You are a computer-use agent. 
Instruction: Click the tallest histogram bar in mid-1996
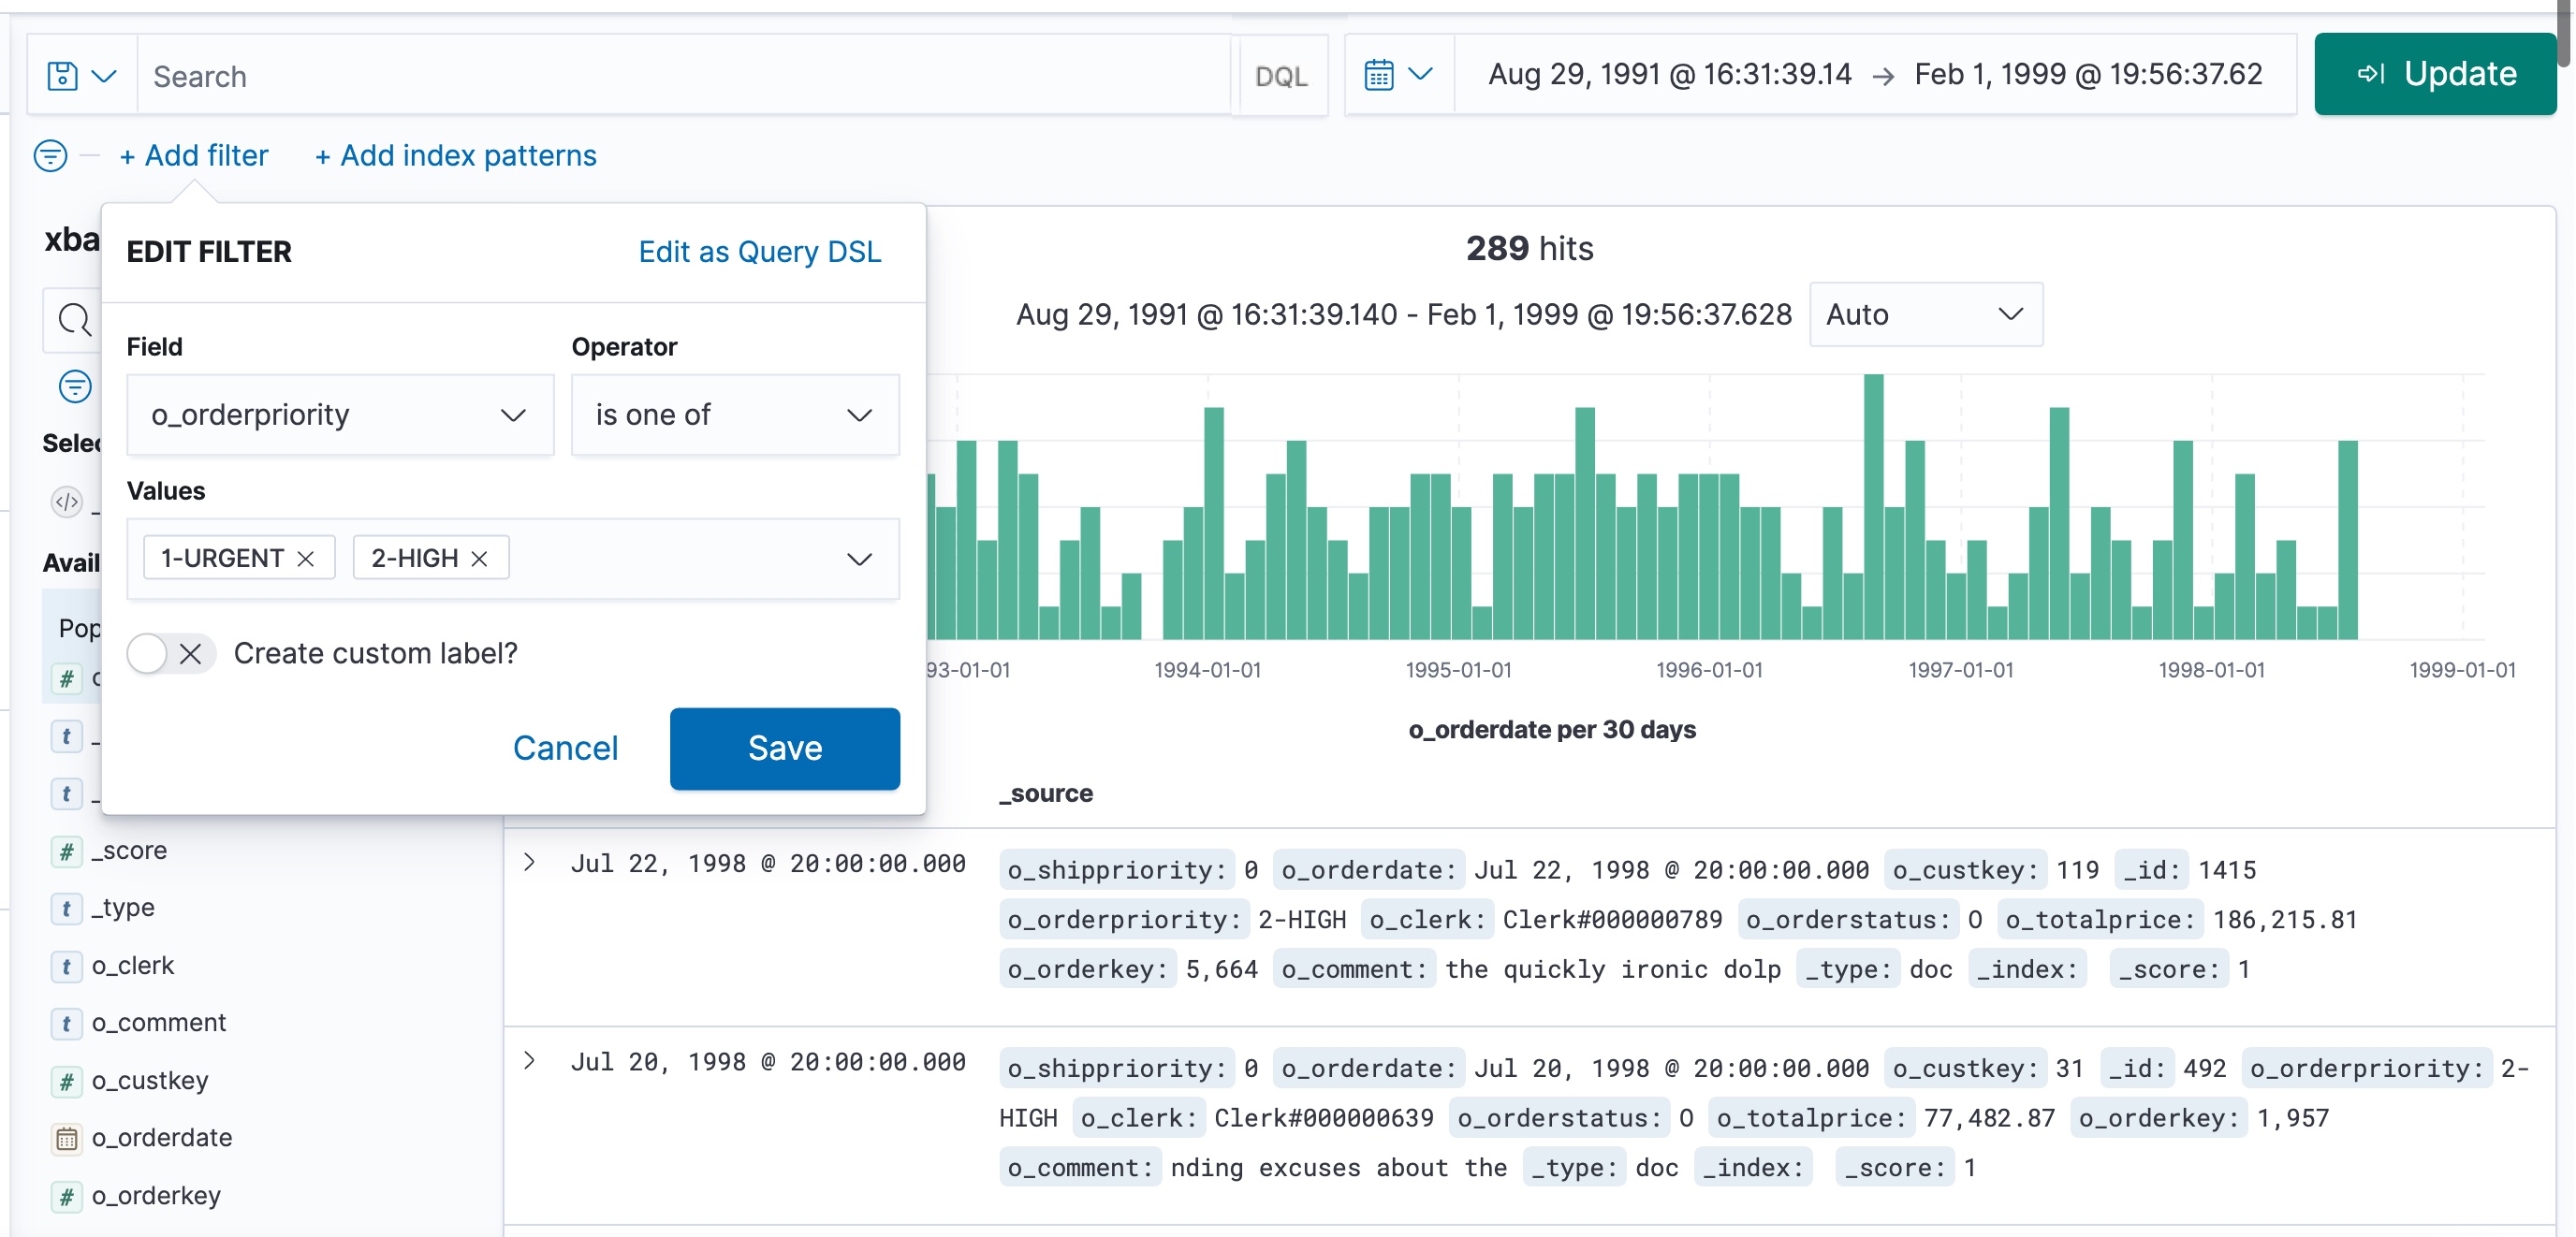tap(1873, 507)
